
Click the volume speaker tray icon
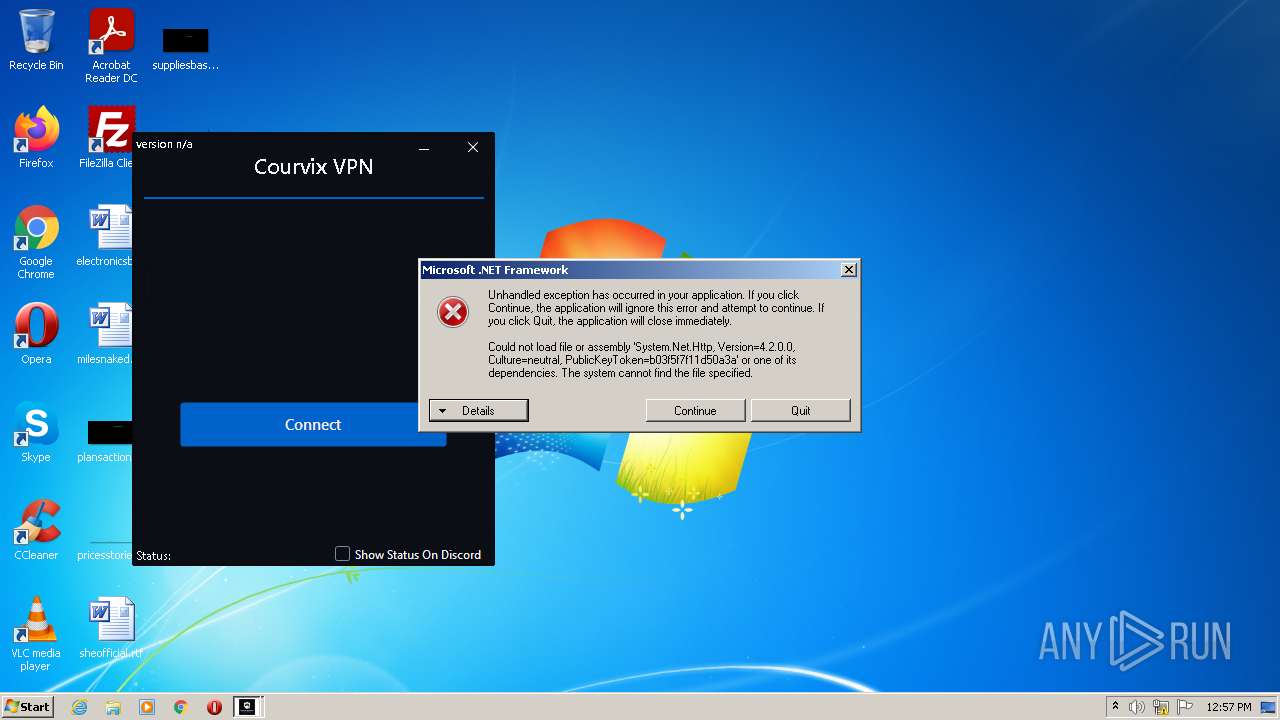[x=1137, y=707]
